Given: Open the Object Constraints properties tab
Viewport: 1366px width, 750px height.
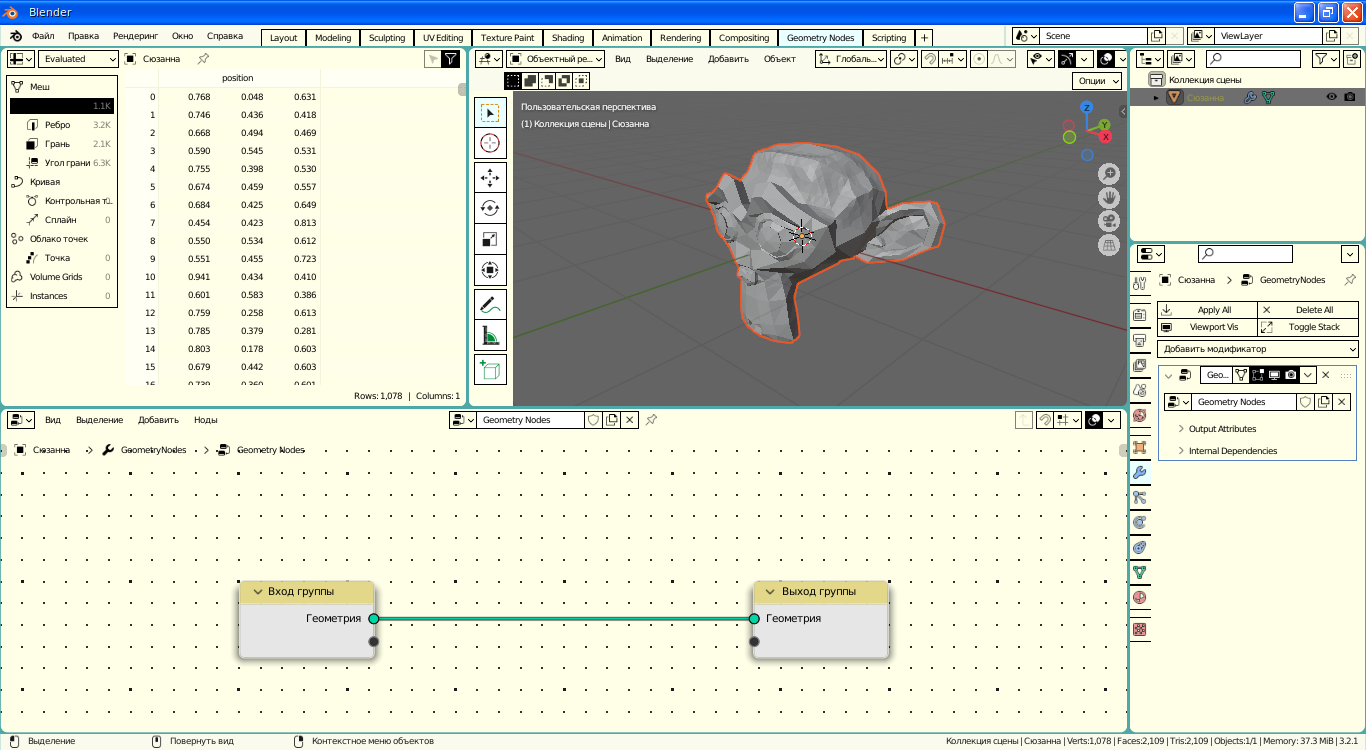Looking at the screenshot, I should [x=1140, y=547].
